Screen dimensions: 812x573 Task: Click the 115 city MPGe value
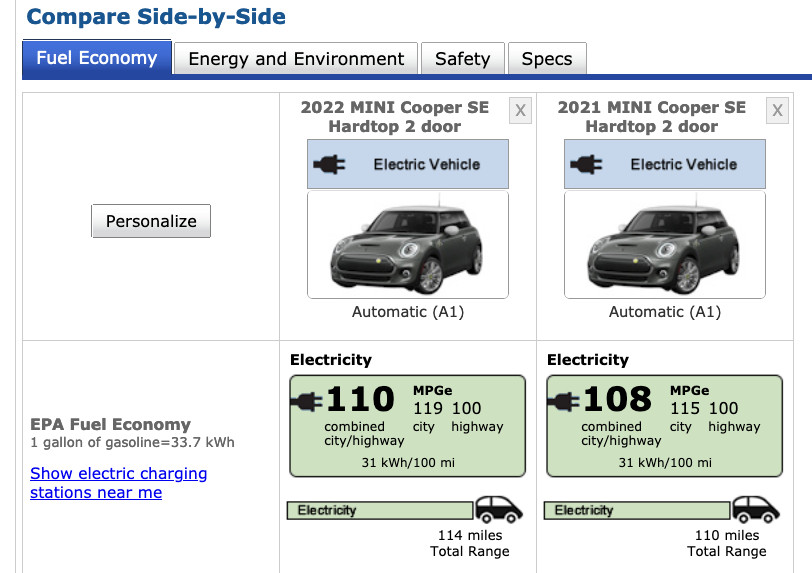click(x=685, y=408)
